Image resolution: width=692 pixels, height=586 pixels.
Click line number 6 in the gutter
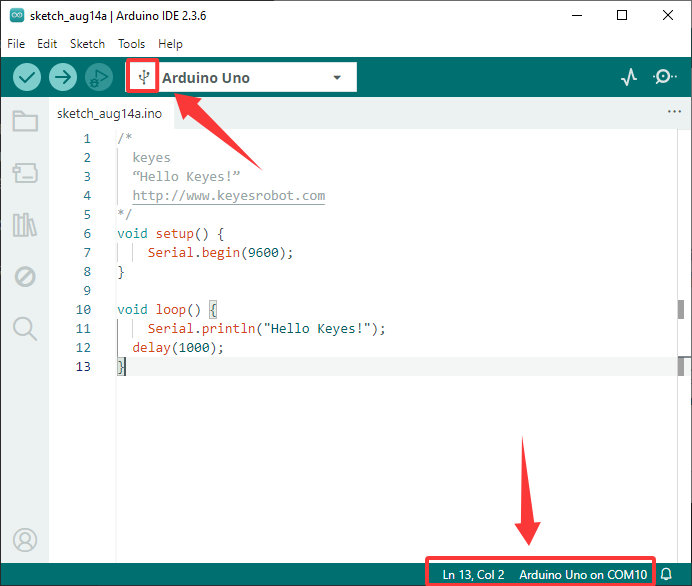coord(87,233)
